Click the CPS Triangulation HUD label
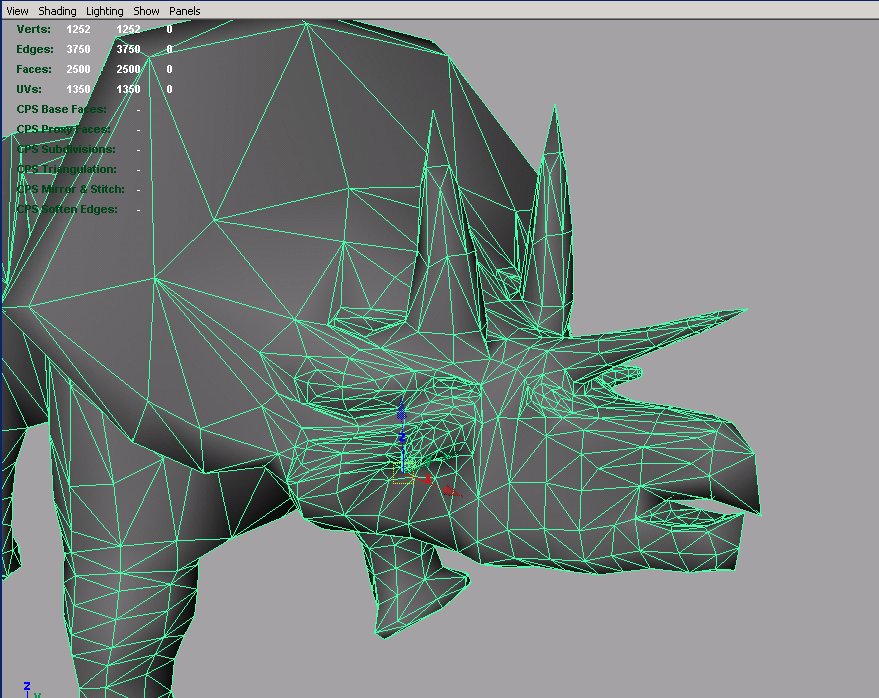Image resolution: width=879 pixels, height=698 pixels. (66, 170)
